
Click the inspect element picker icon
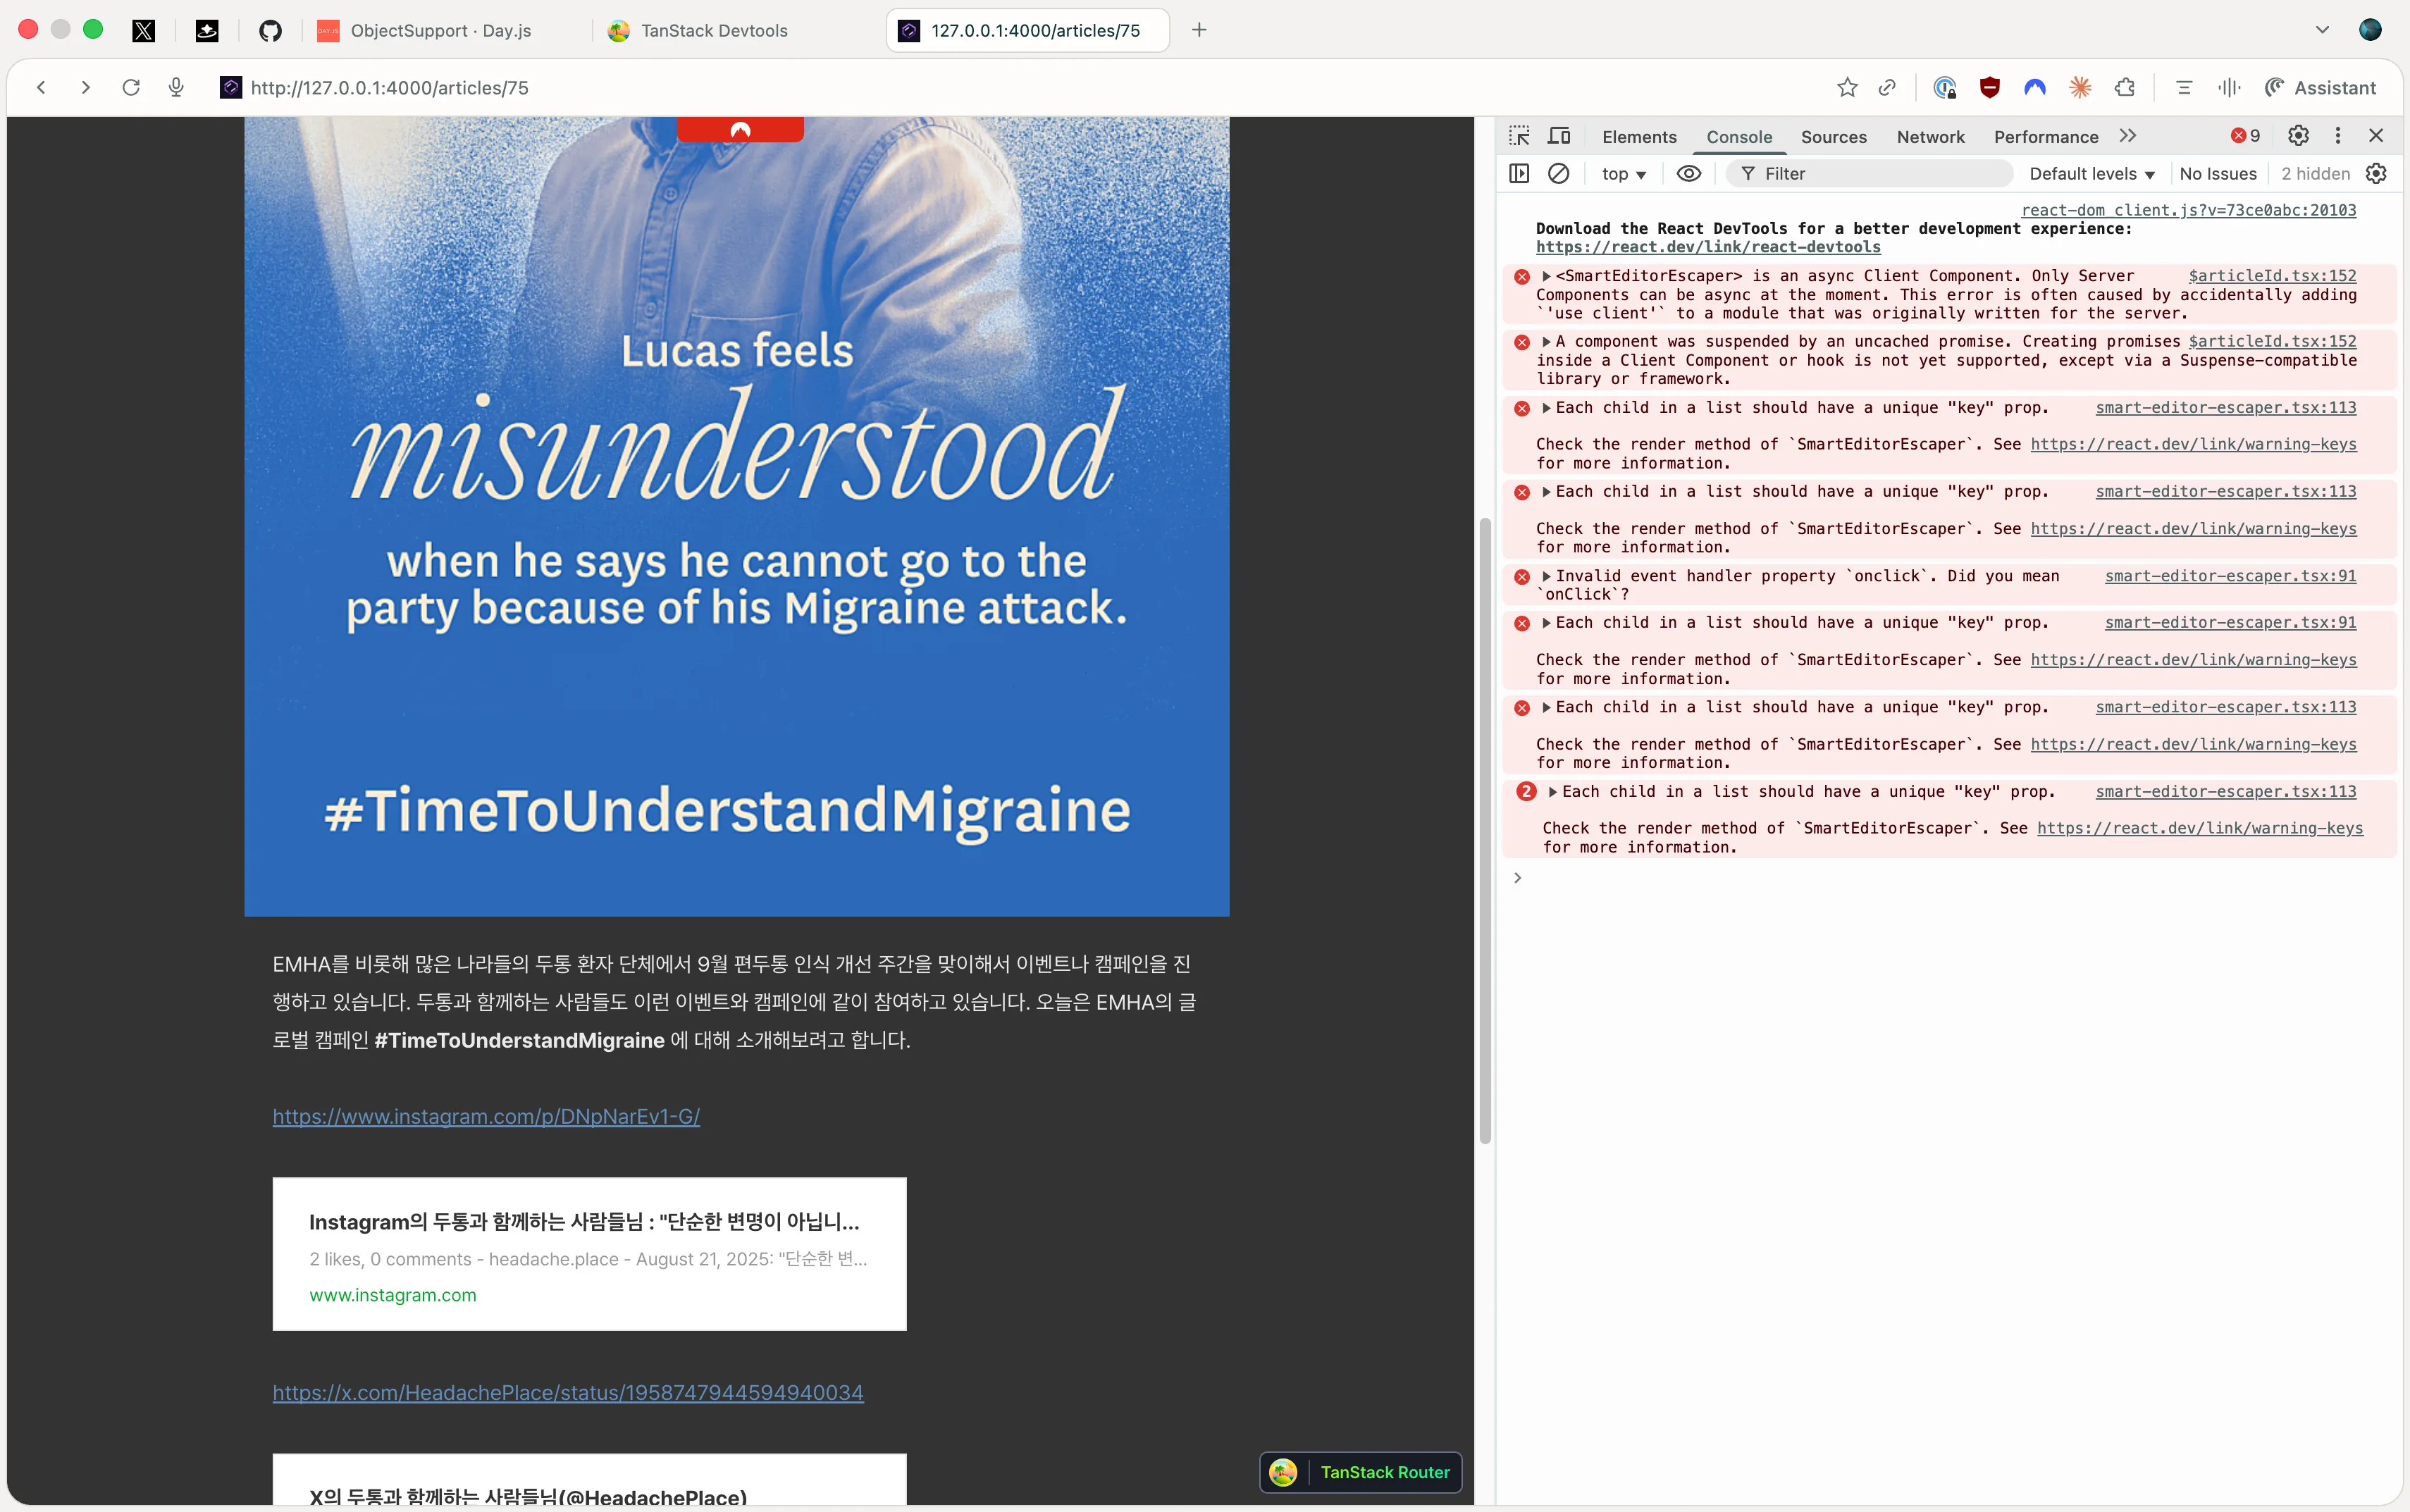click(x=1519, y=136)
